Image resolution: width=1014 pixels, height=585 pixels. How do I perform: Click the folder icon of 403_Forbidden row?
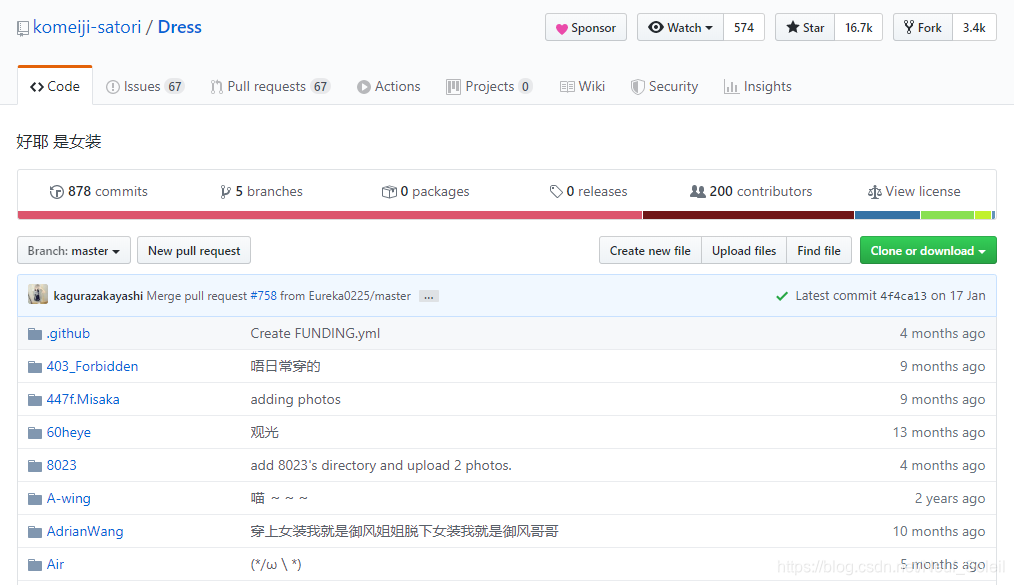[x=35, y=367]
